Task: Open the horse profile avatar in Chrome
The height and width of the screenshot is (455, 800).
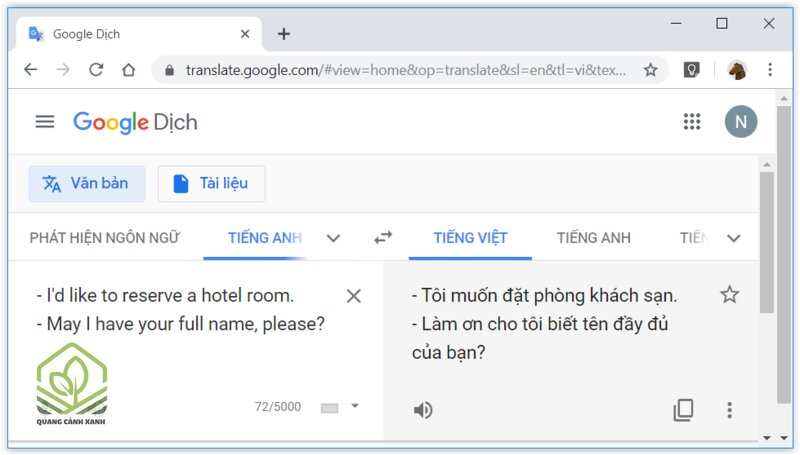Action: [737, 70]
